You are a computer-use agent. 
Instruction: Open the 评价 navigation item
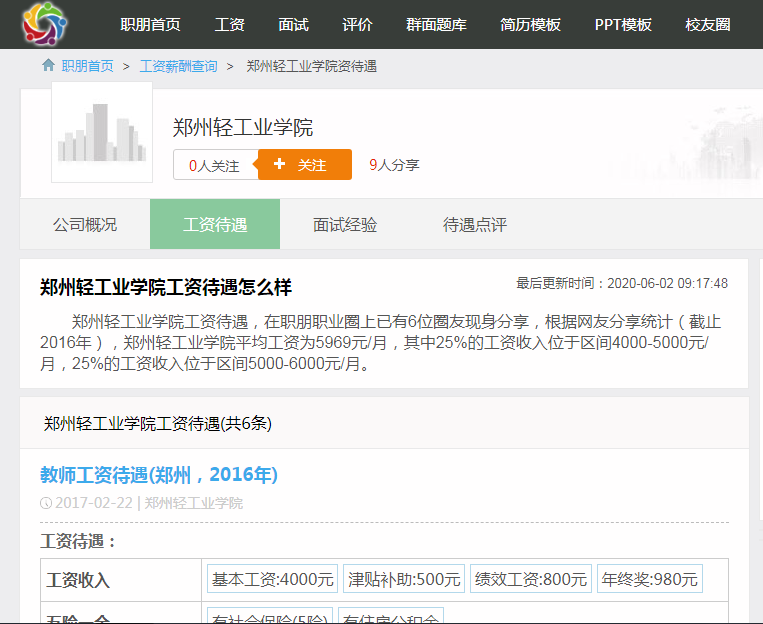[x=357, y=24]
